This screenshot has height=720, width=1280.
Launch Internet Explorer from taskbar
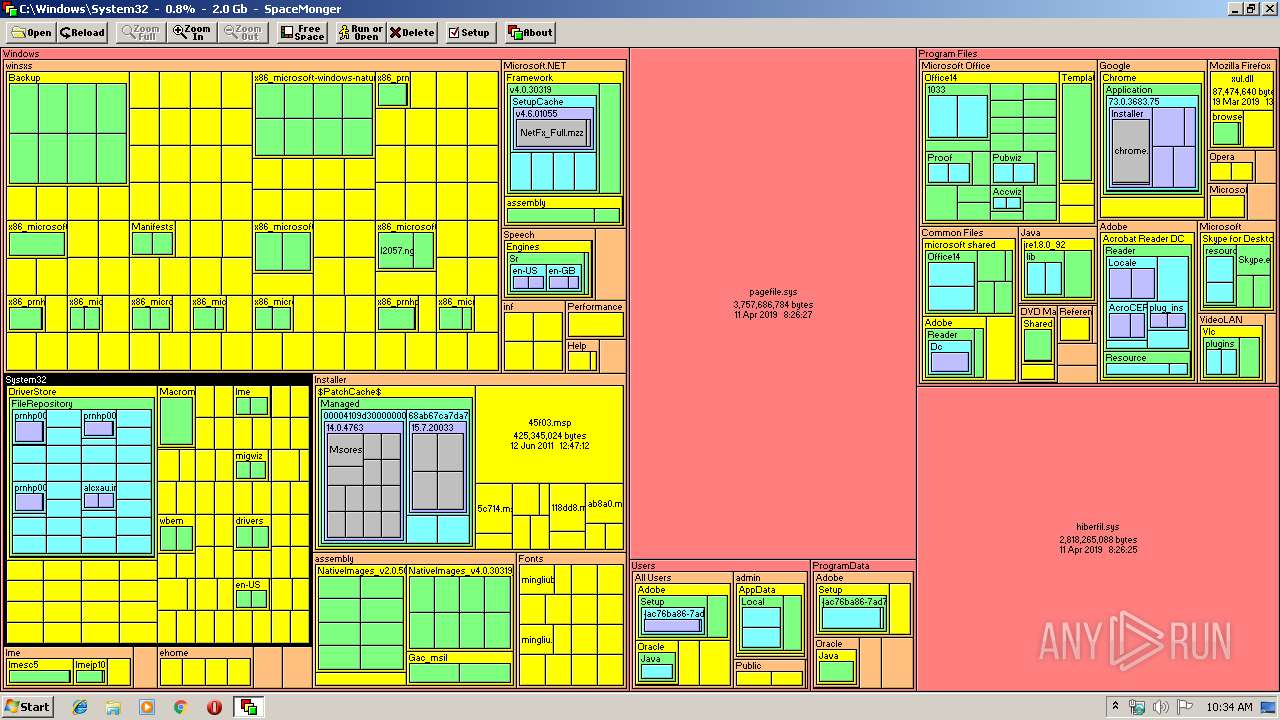click(80, 707)
